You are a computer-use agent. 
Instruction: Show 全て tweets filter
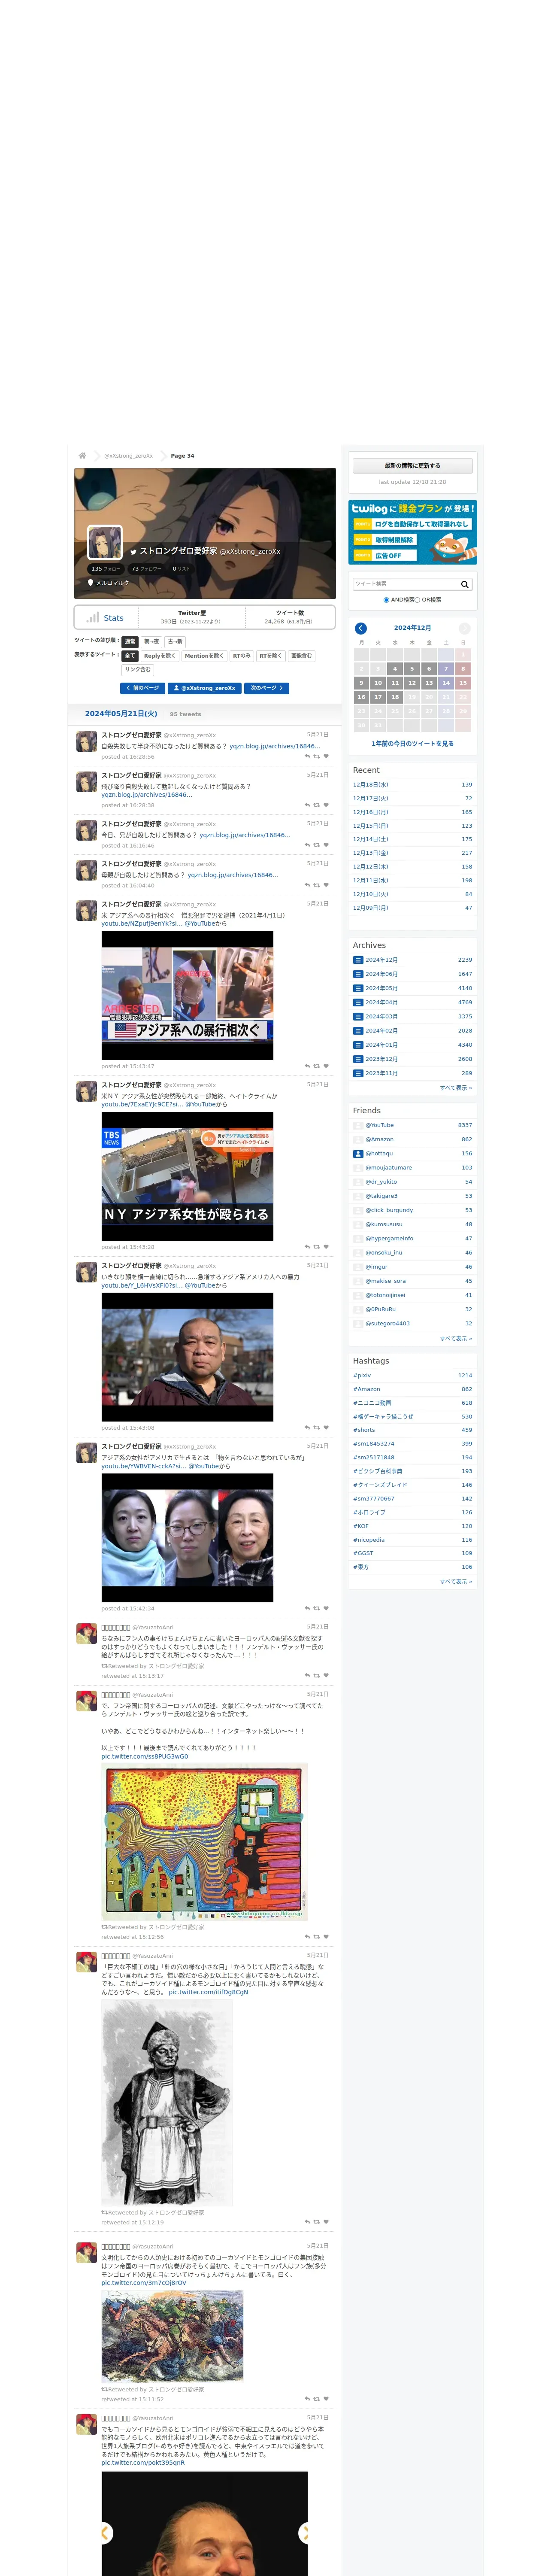(x=130, y=656)
